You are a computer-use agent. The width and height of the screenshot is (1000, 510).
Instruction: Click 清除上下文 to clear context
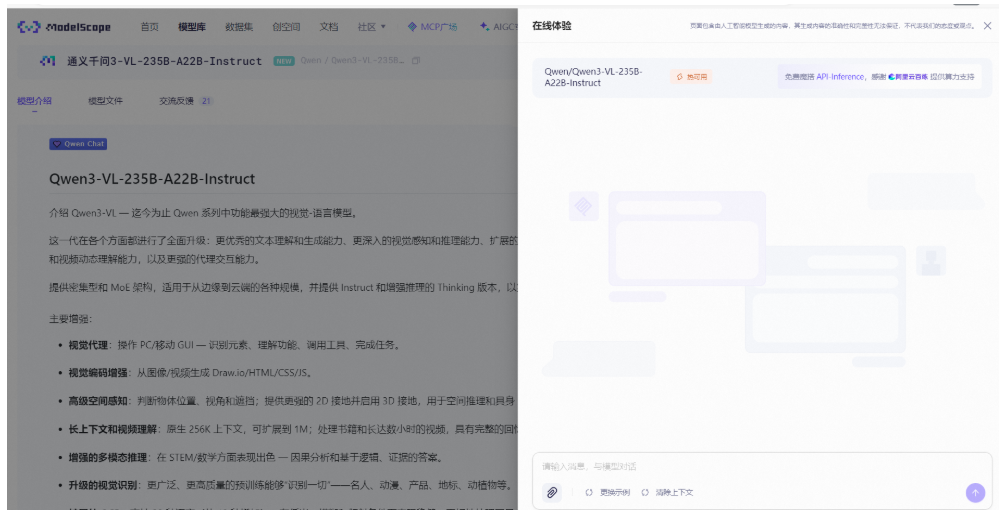667,492
